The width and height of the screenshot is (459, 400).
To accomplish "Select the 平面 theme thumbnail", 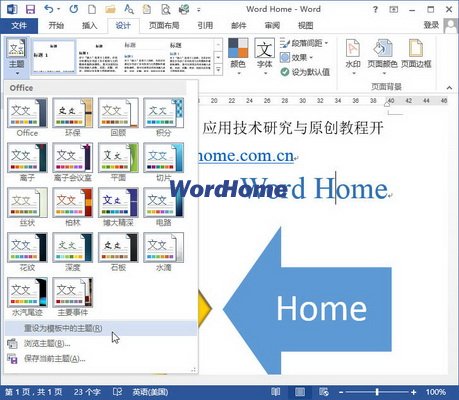I will point(118,158).
